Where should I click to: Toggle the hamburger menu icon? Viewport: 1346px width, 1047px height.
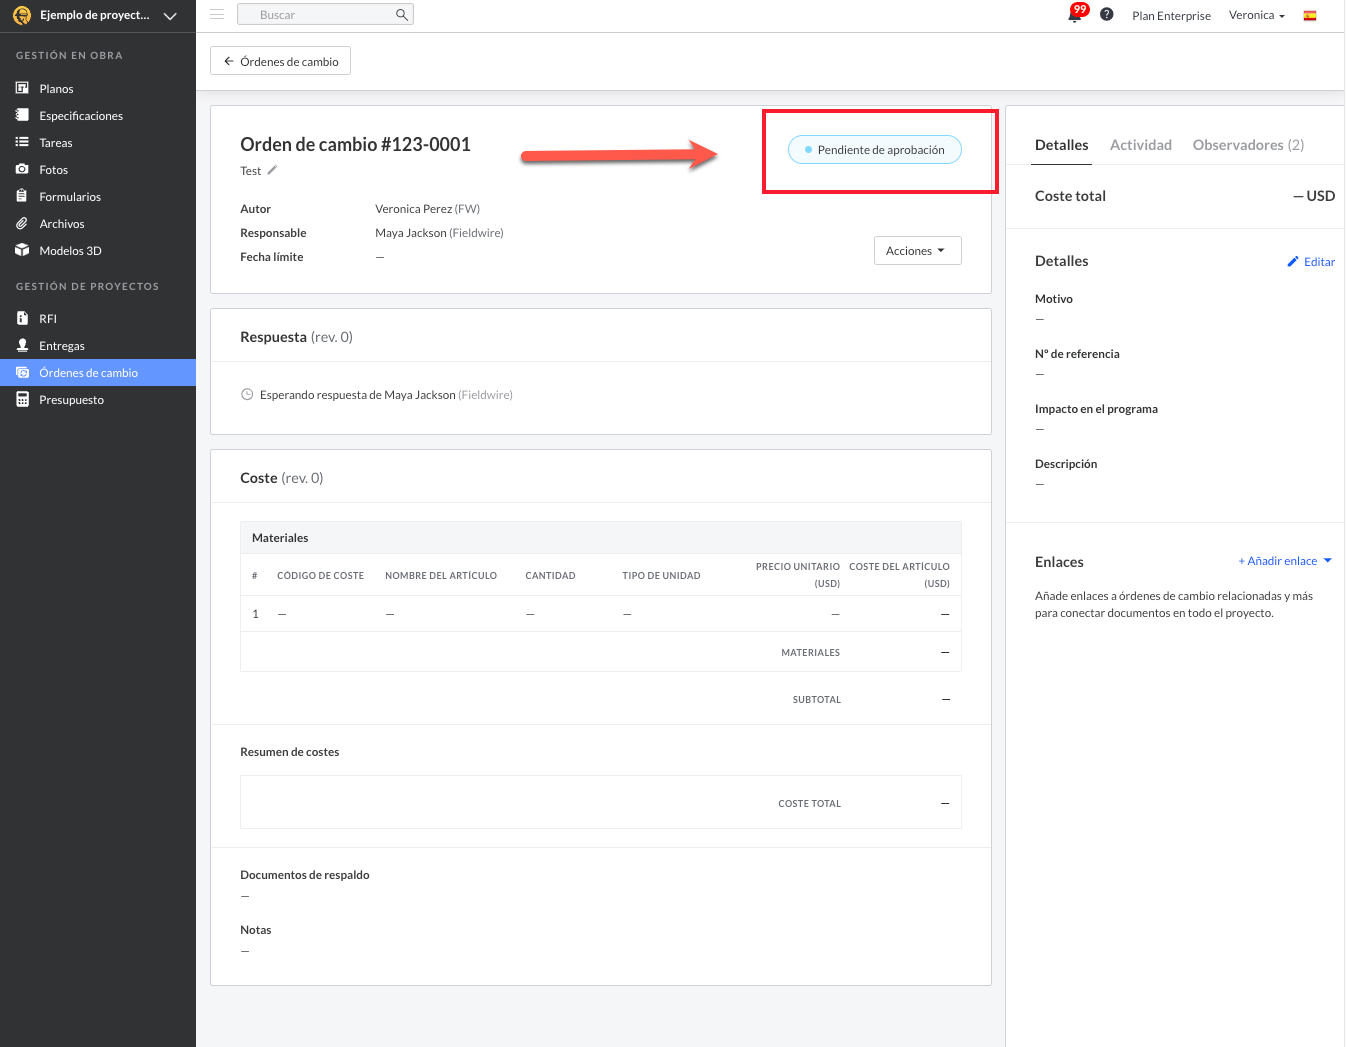coord(217,14)
